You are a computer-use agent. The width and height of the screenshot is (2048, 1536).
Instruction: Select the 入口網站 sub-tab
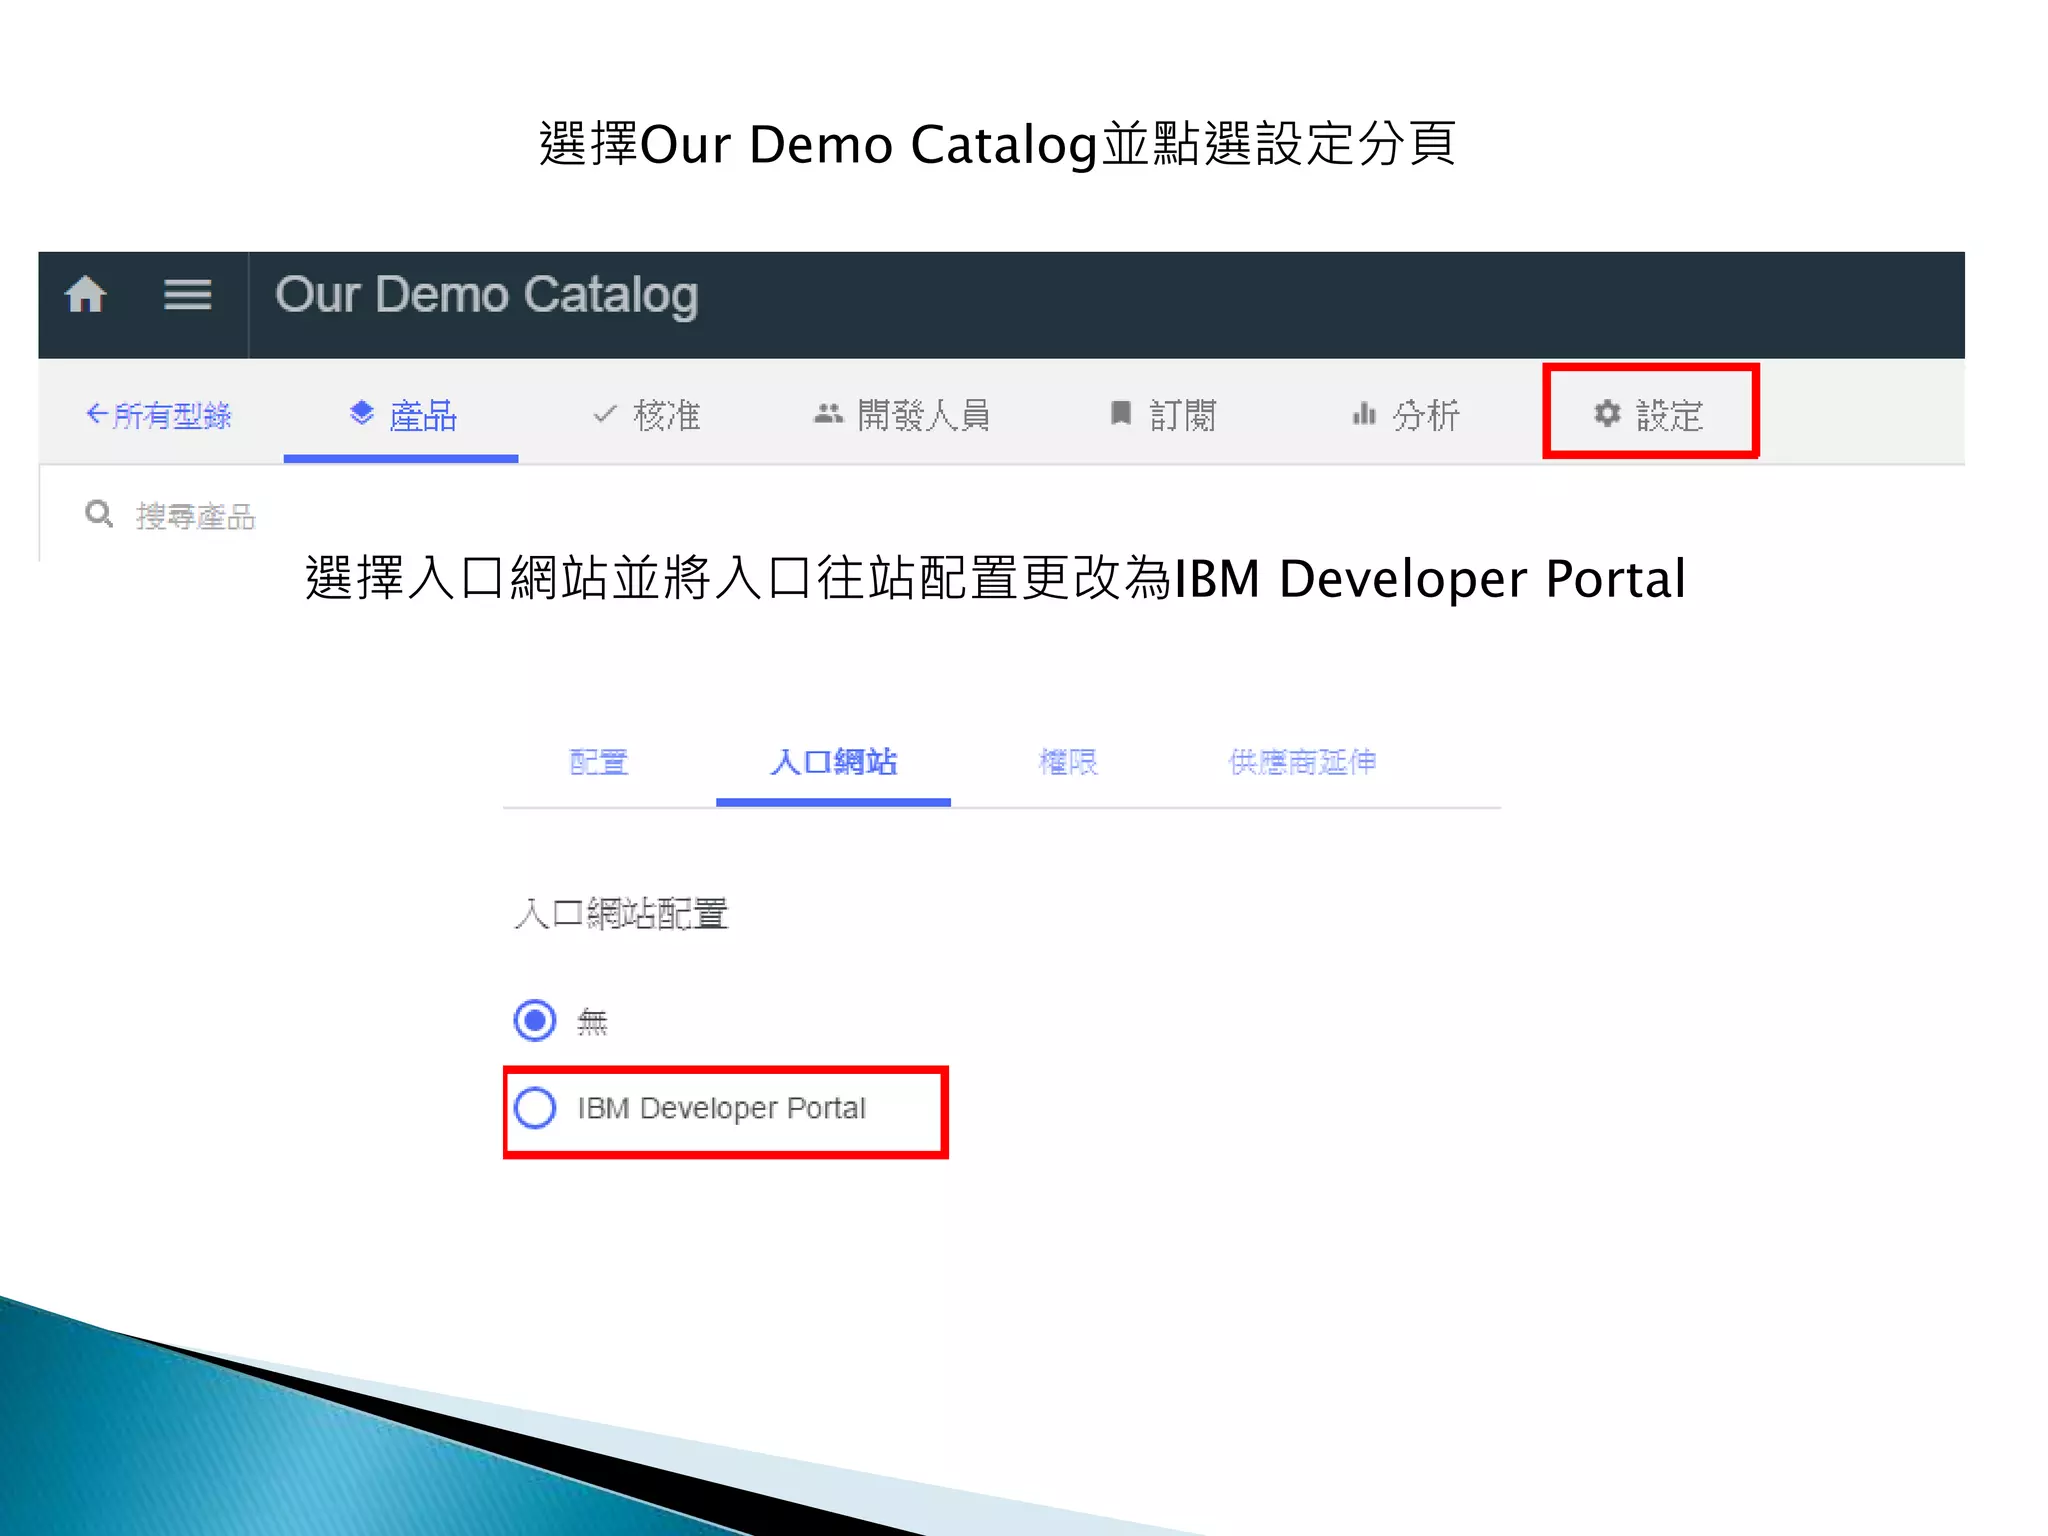click(833, 763)
